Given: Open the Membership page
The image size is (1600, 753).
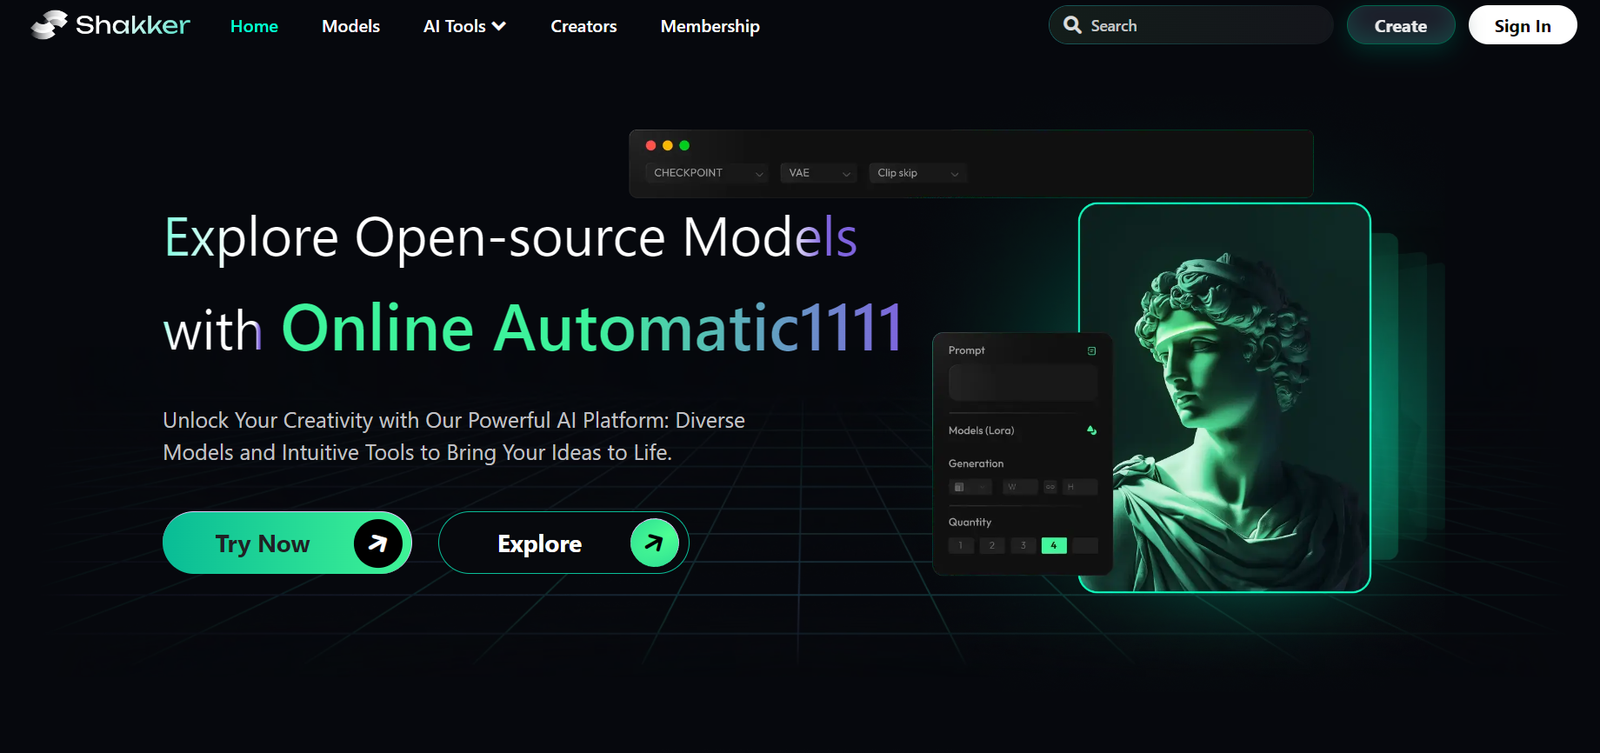Looking at the screenshot, I should 710,26.
